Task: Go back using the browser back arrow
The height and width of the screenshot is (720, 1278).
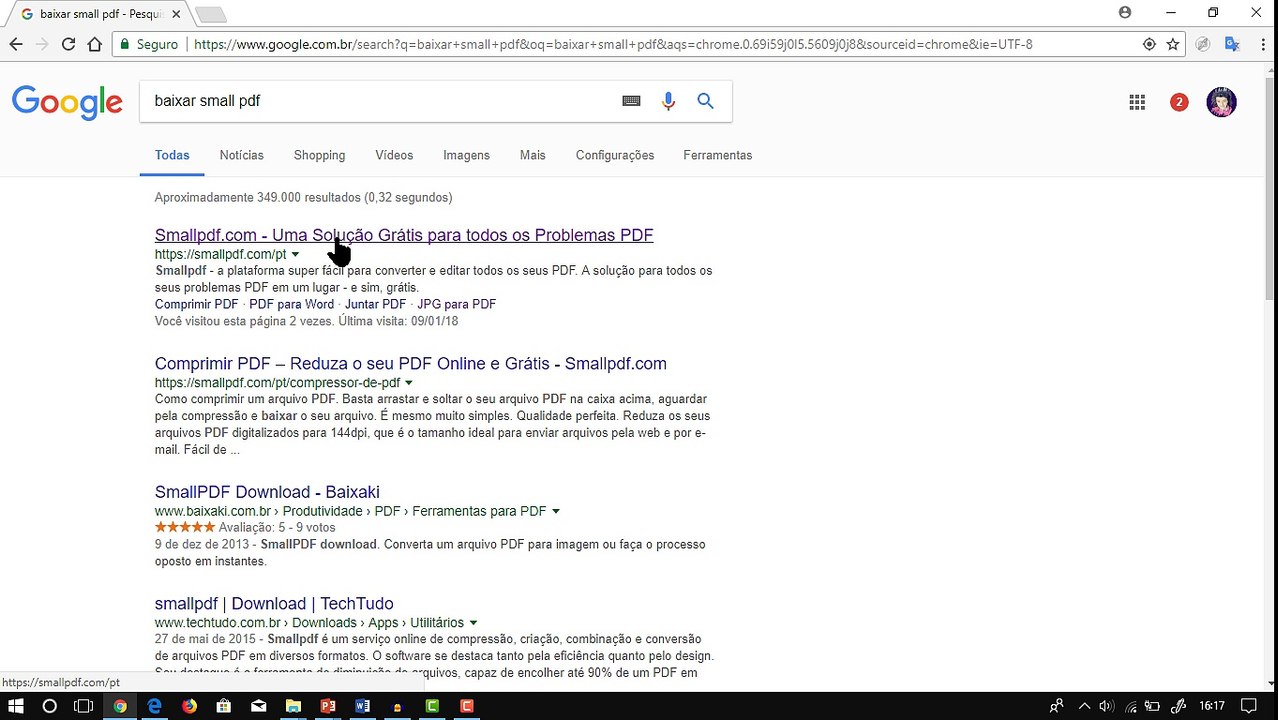Action: click(x=16, y=44)
